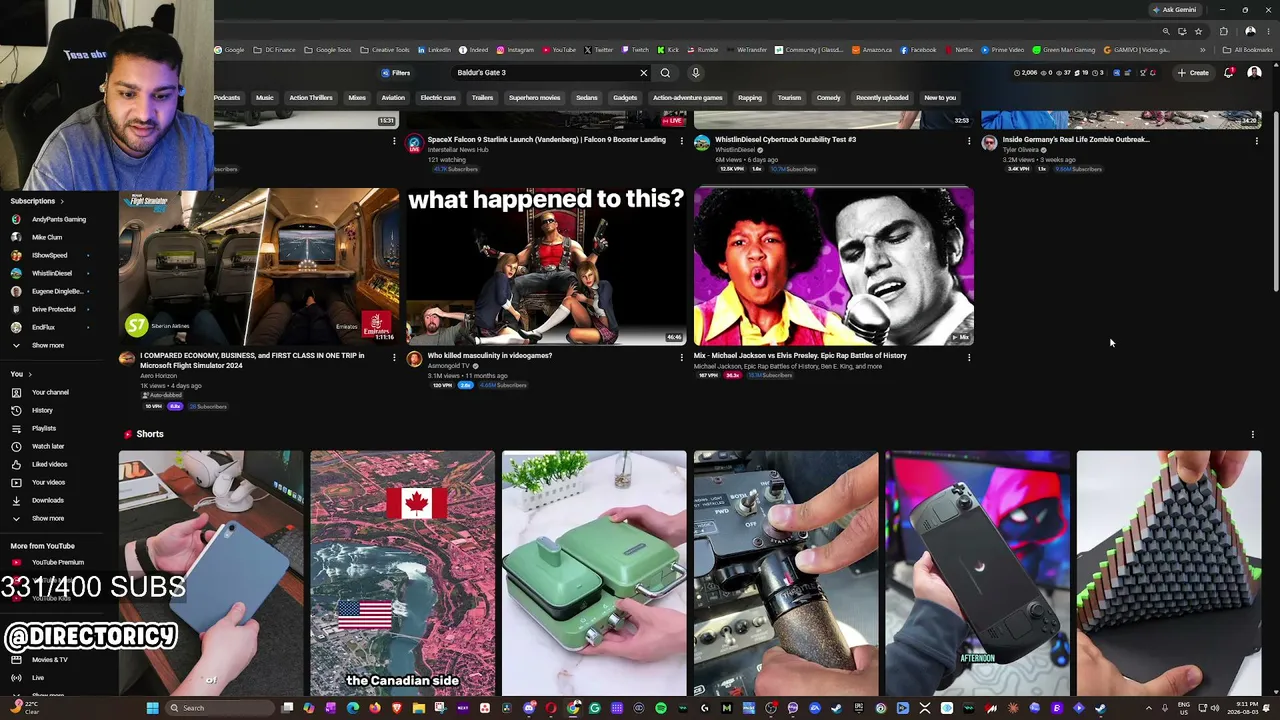Click Ask Gemini in the title bar

1174,10
